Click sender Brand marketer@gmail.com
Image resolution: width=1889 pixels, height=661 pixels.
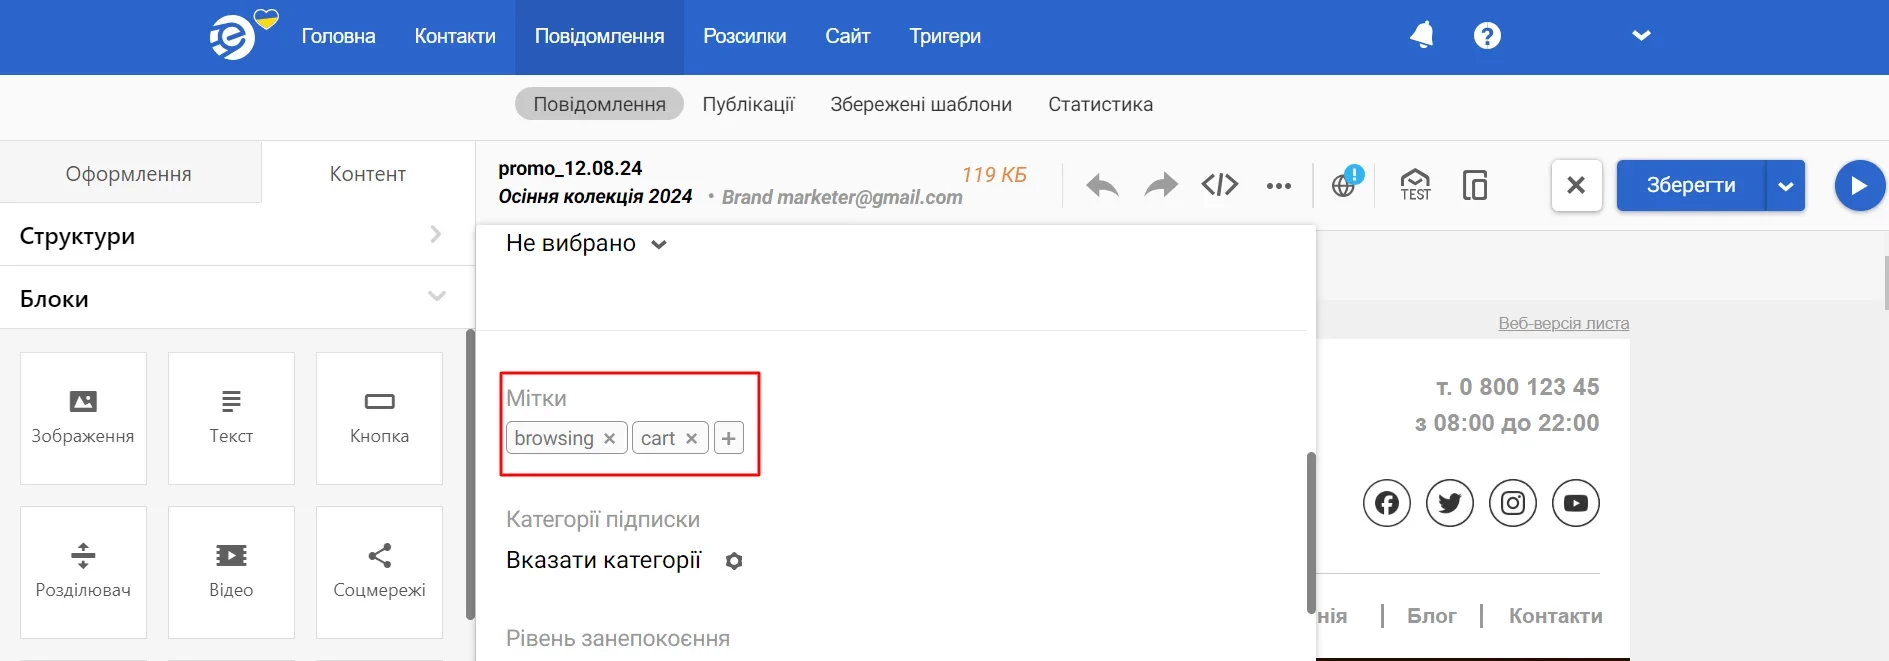click(x=842, y=198)
